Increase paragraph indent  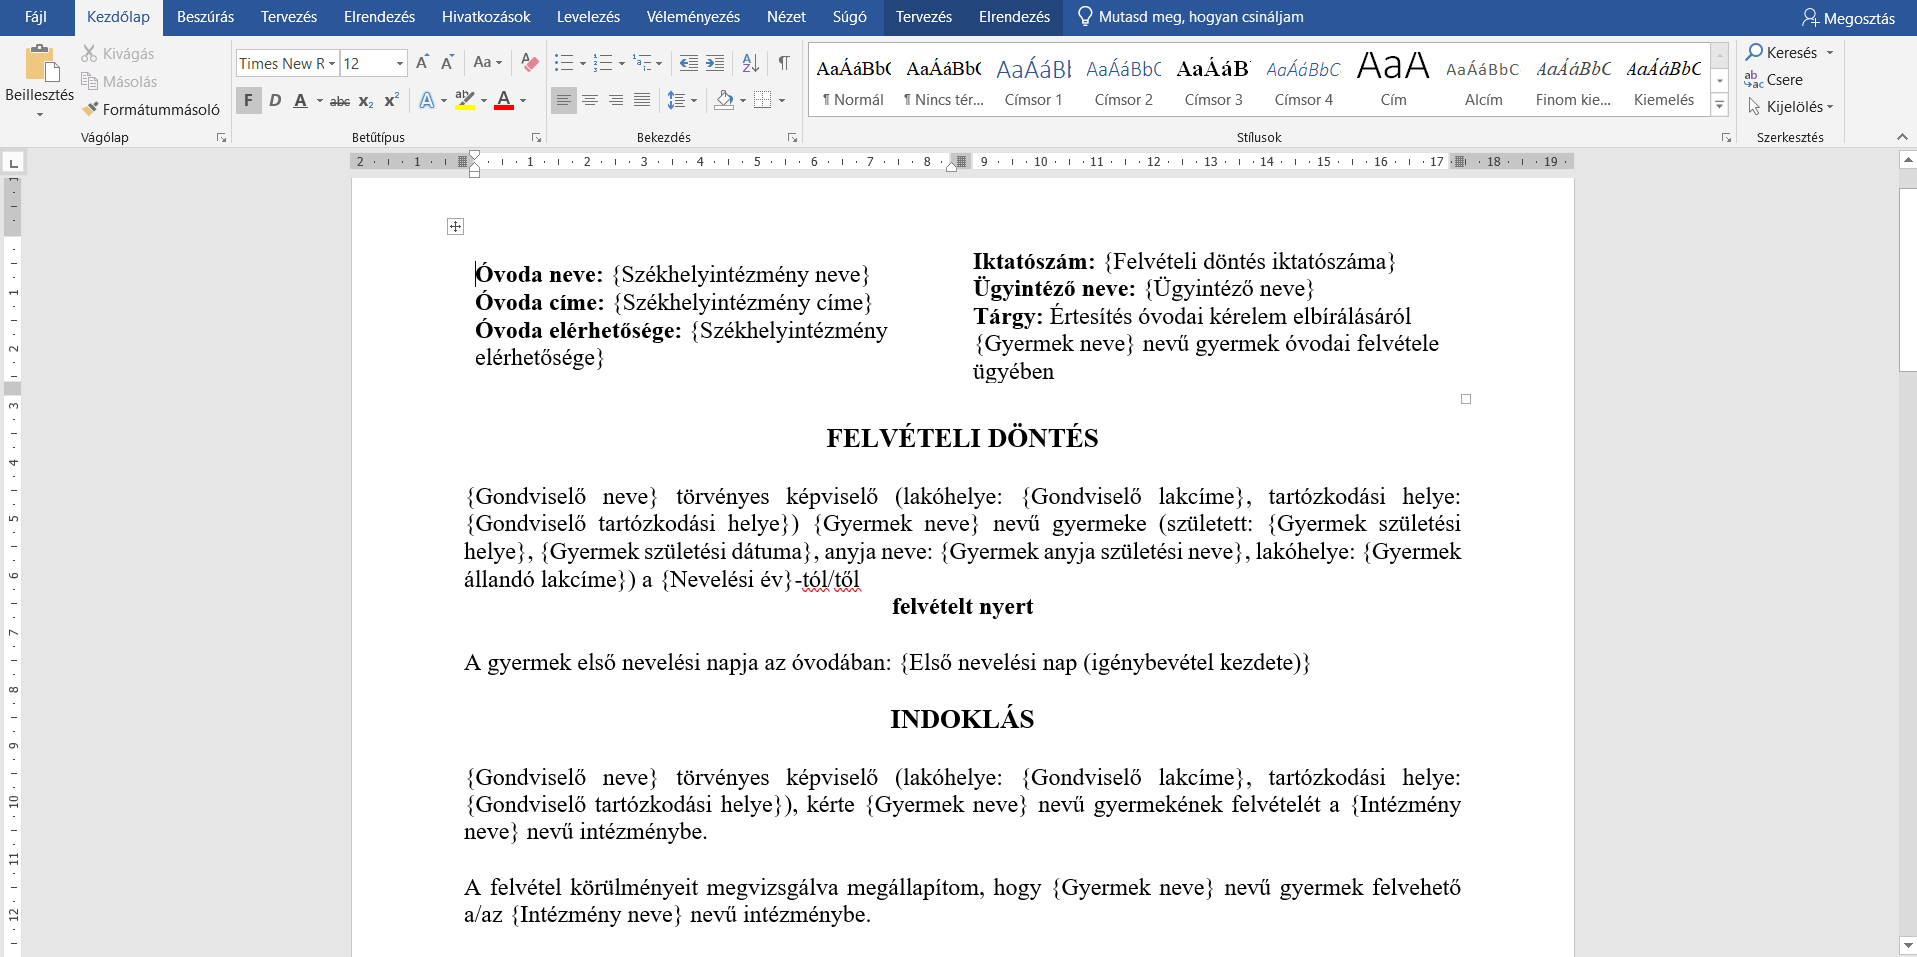coord(715,63)
